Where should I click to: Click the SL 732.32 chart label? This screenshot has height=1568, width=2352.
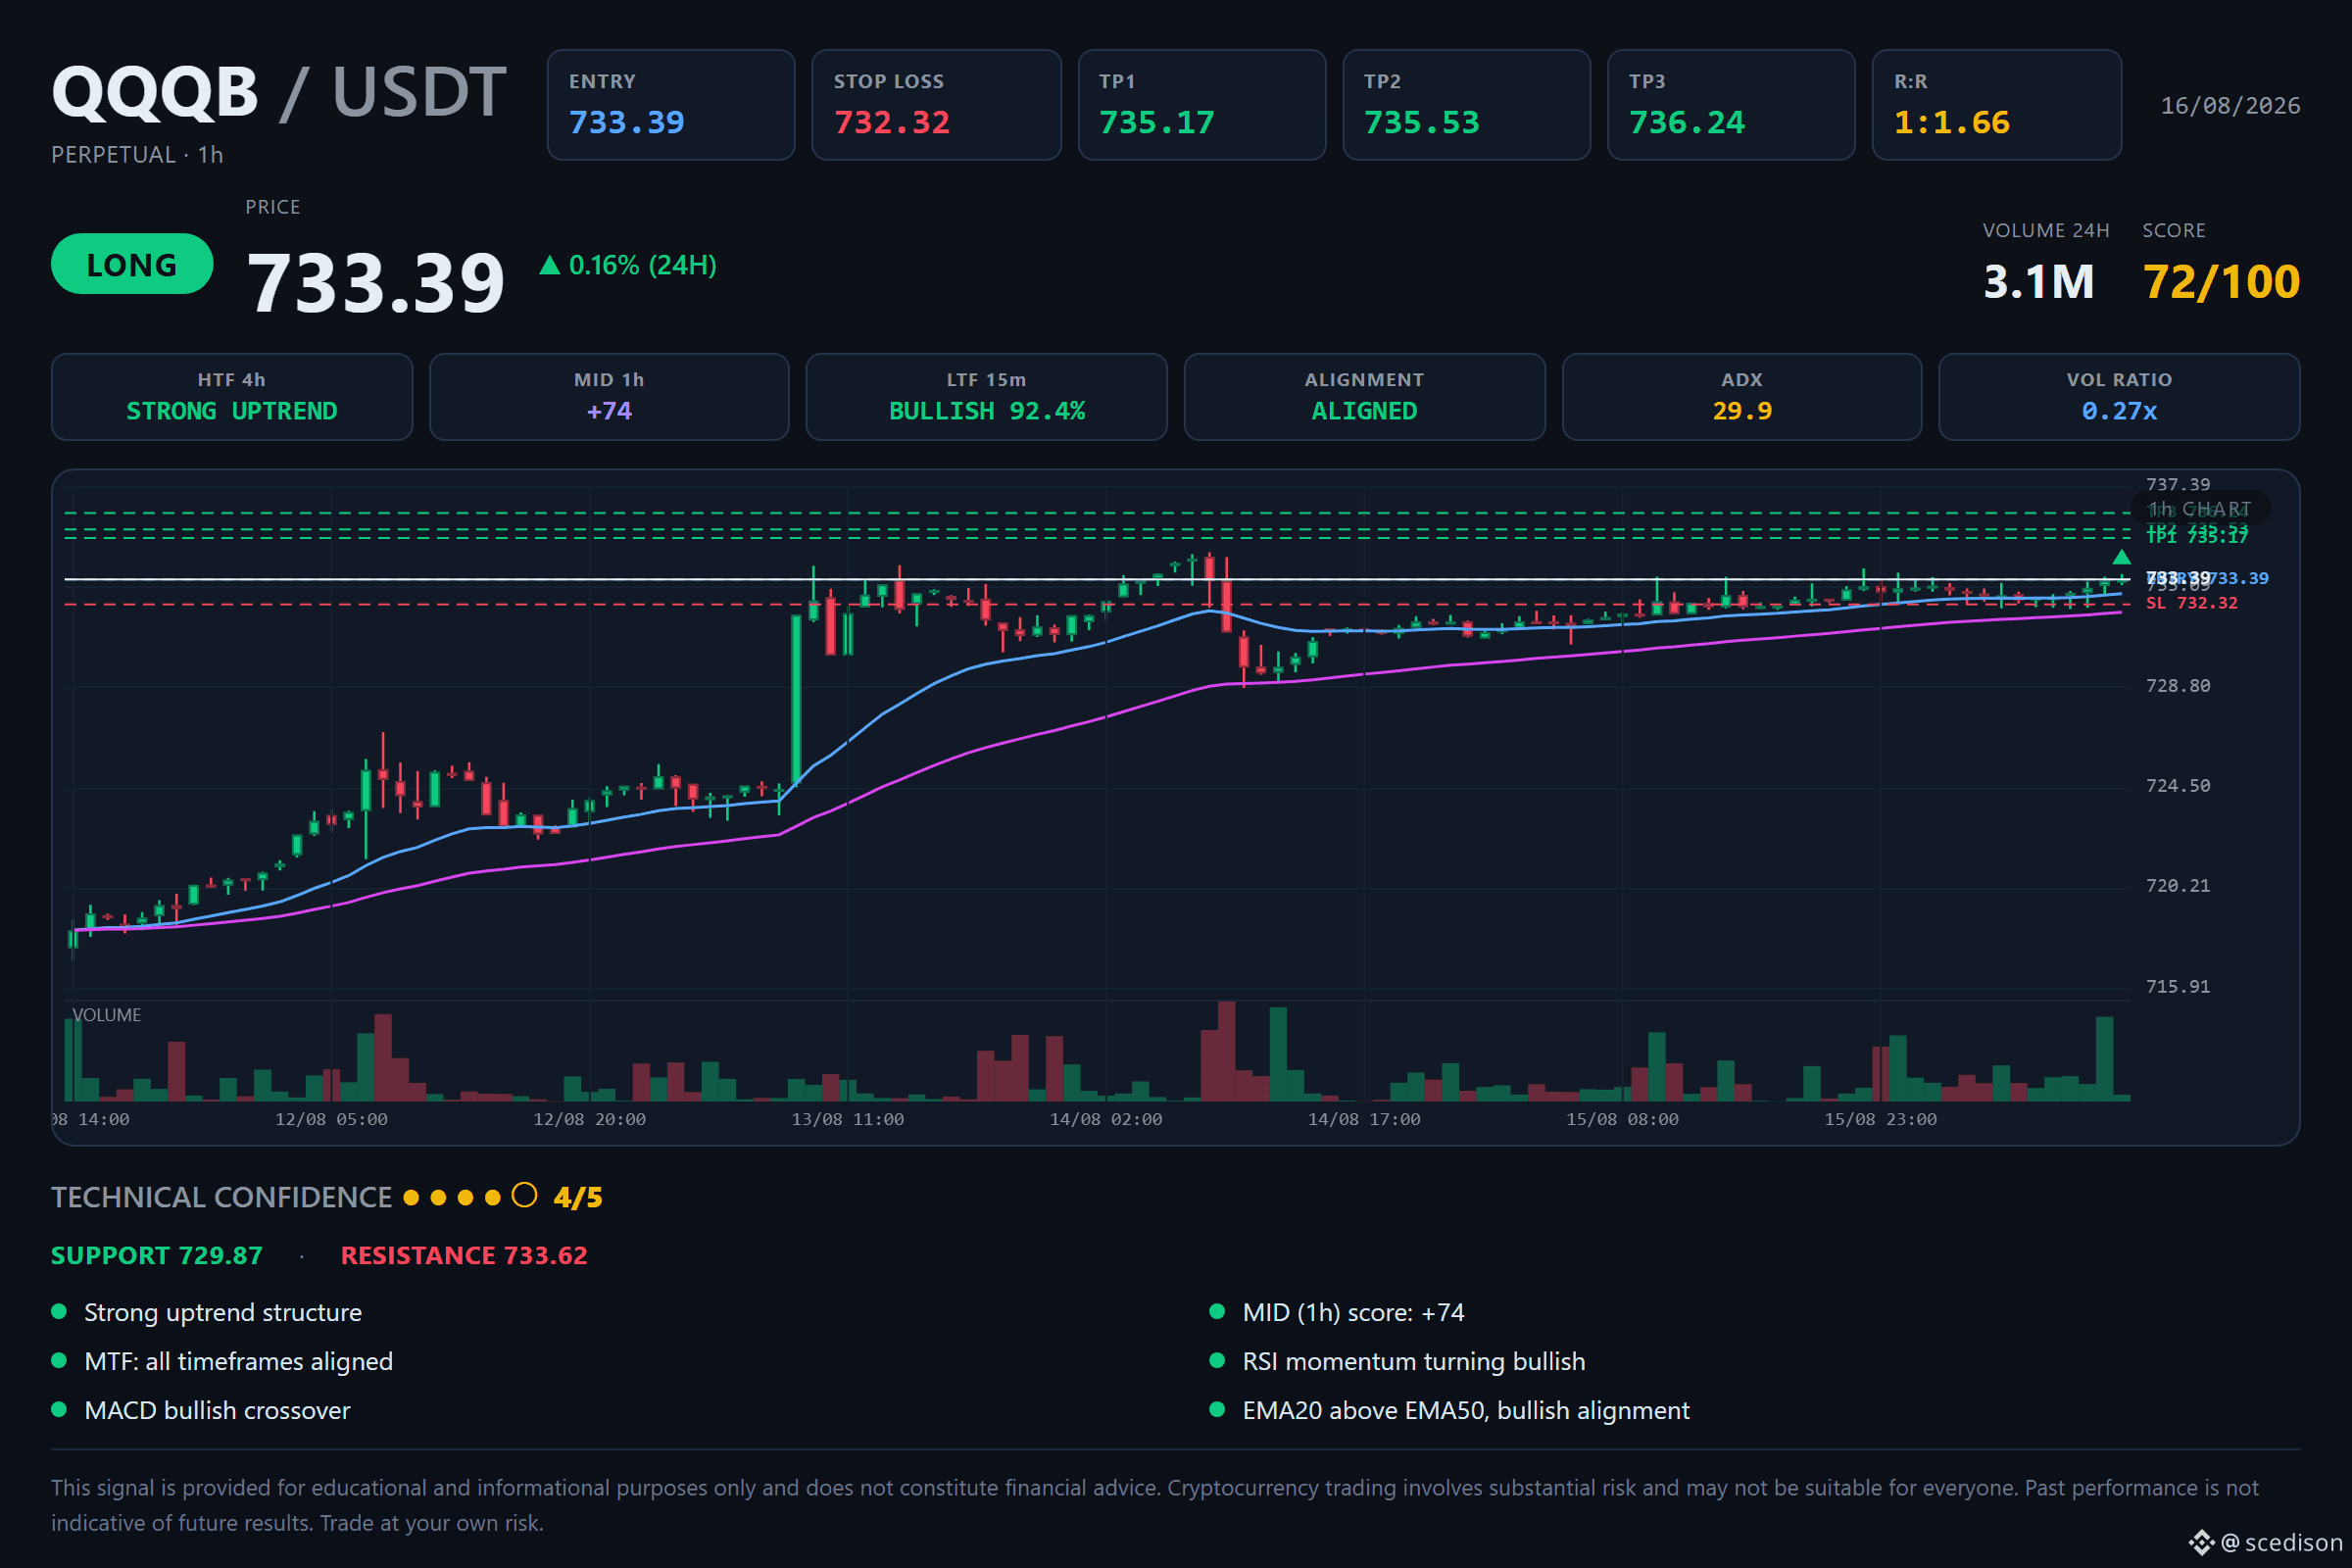coord(2191,603)
